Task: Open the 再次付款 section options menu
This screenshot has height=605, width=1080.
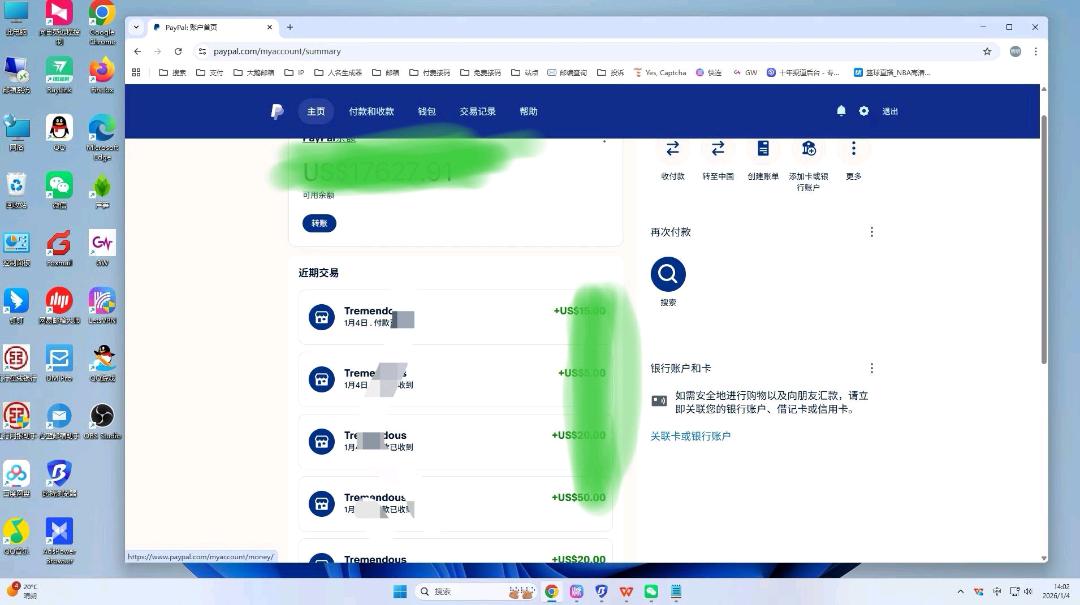Action: [871, 232]
